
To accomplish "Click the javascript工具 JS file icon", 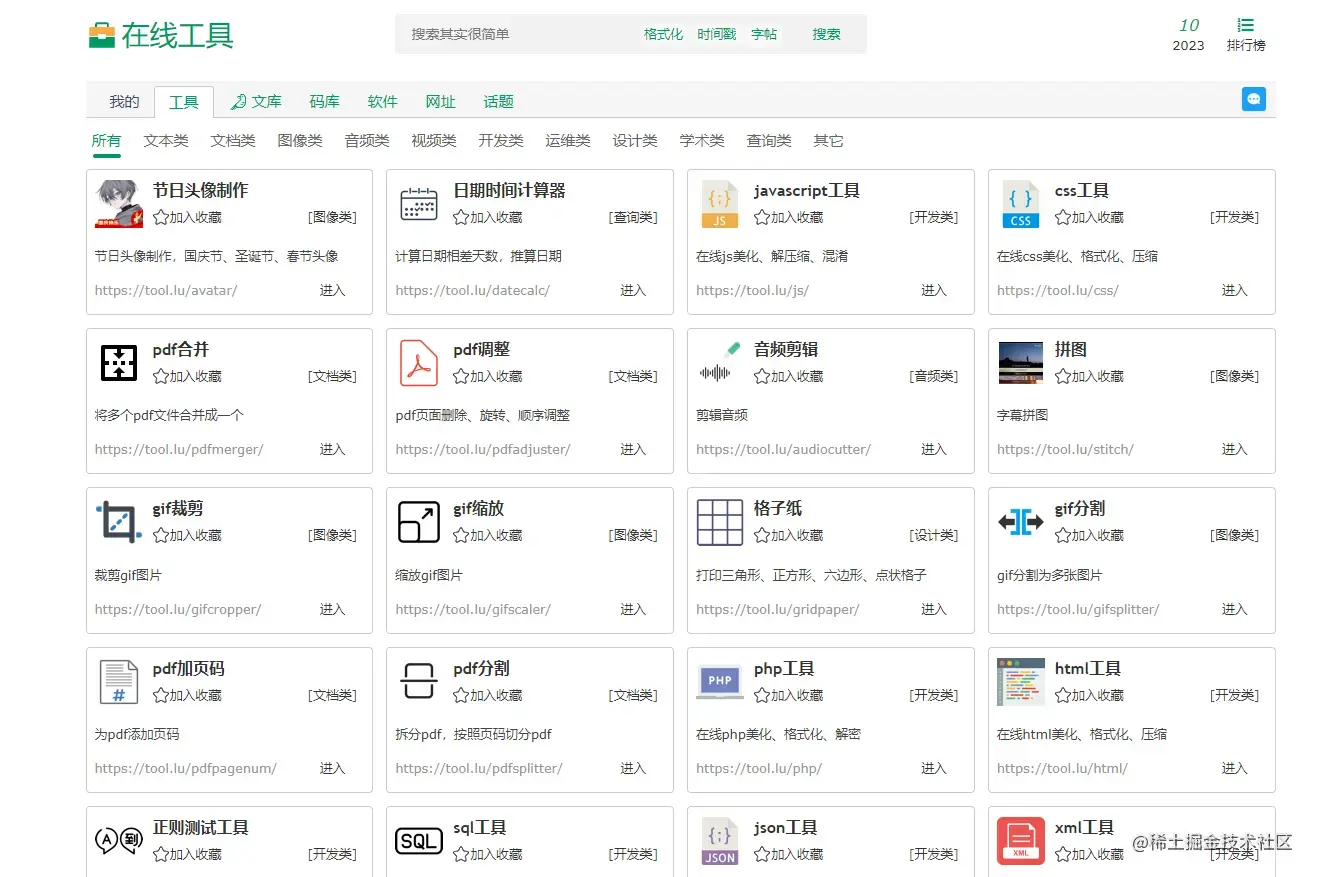I will 720,204.
